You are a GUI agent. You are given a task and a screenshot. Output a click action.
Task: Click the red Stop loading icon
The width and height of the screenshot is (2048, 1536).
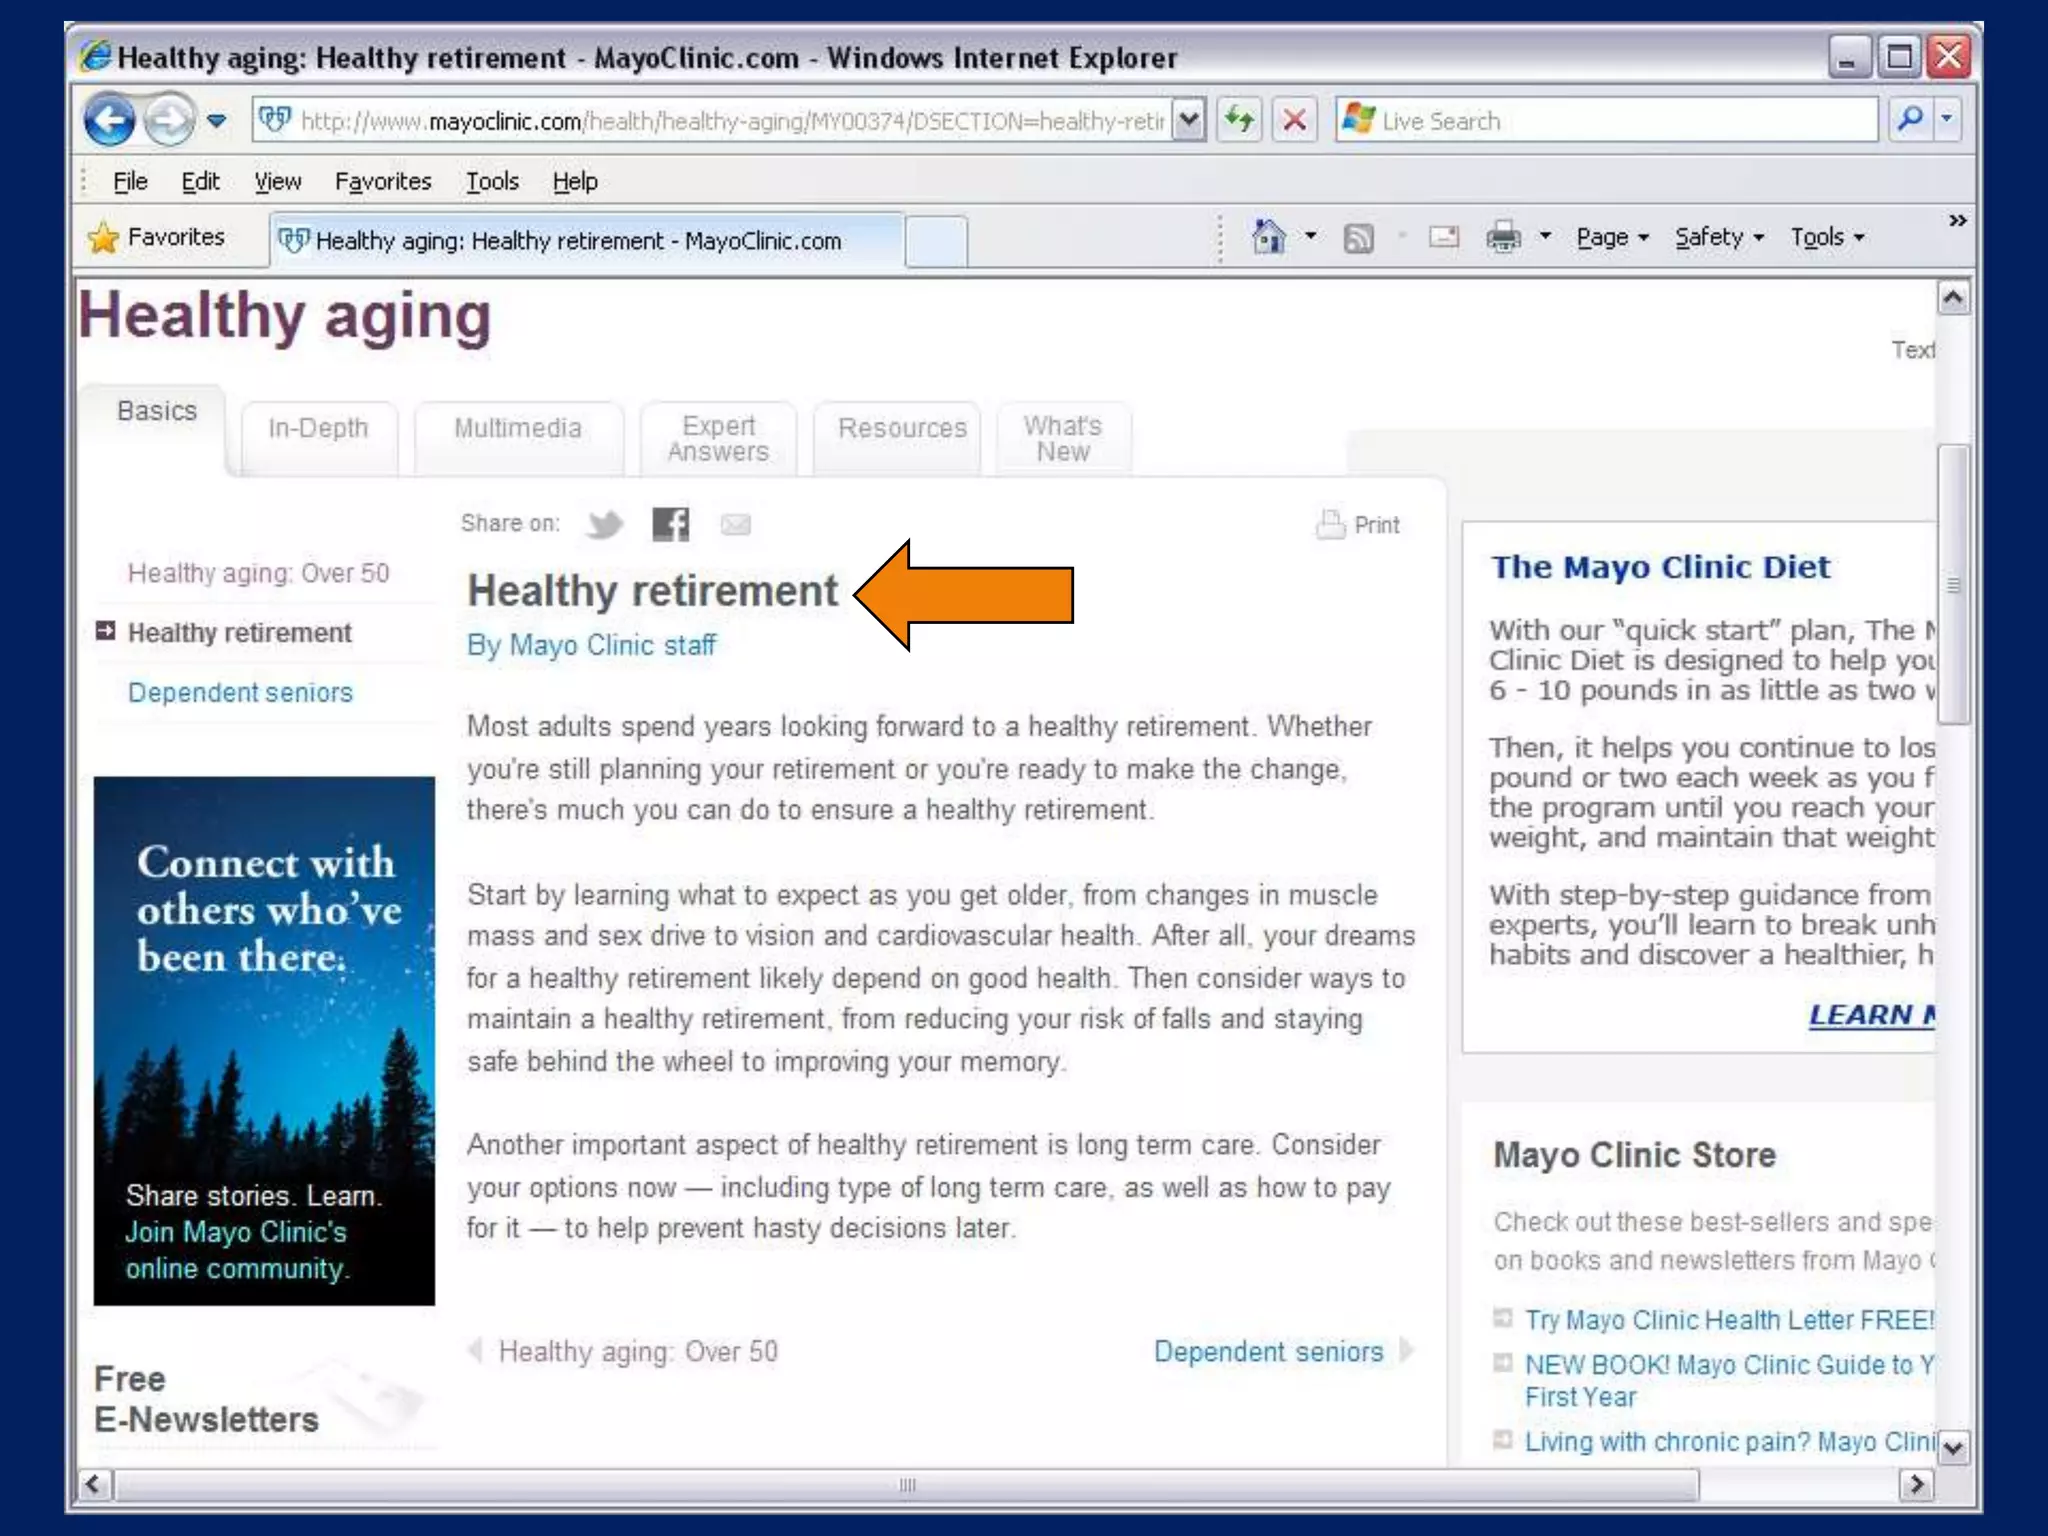point(1294,121)
